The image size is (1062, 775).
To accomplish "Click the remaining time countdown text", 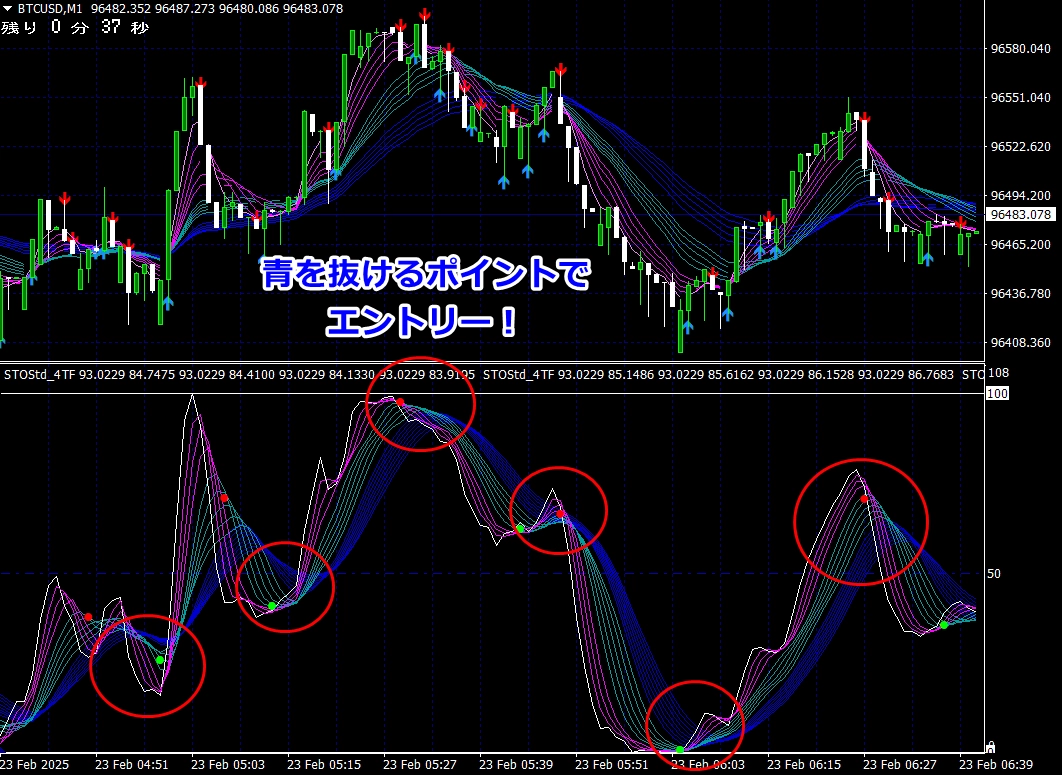I will tap(75, 28).
